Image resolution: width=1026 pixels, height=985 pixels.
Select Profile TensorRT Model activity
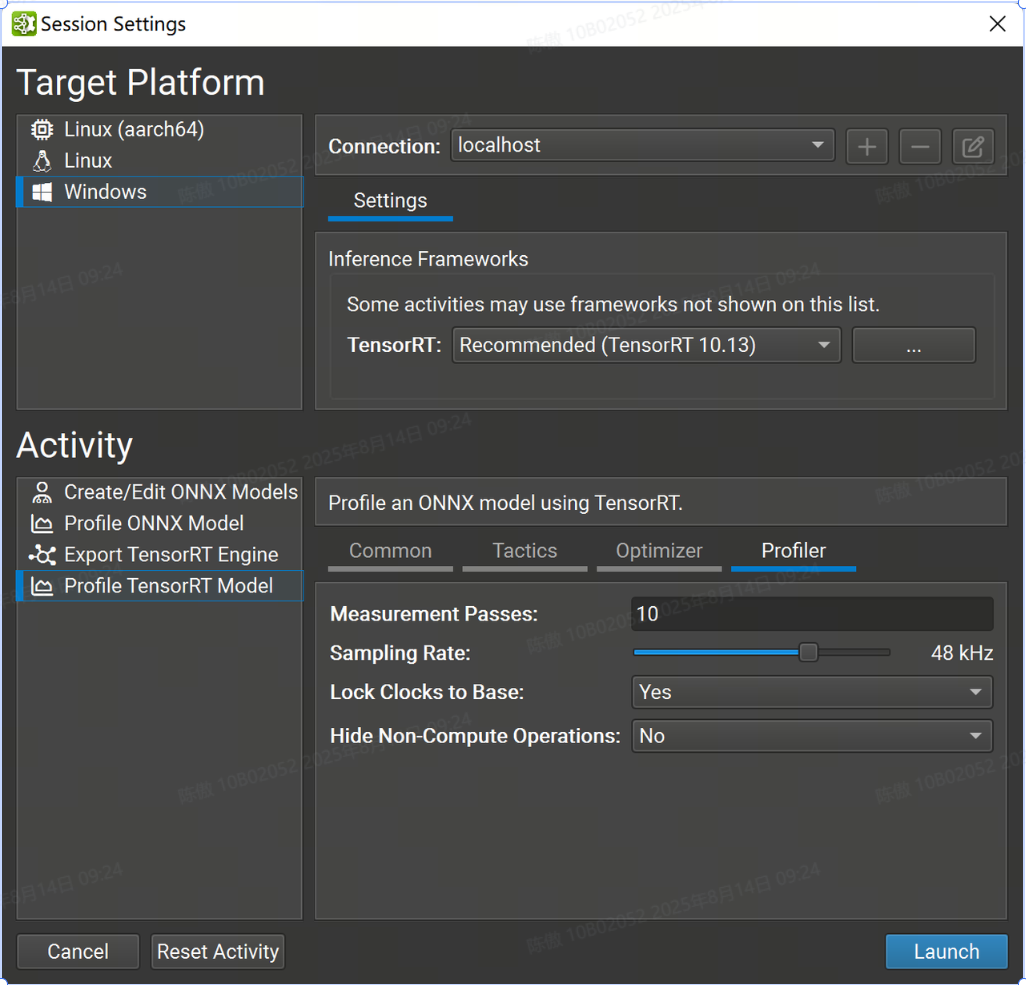(160, 586)
